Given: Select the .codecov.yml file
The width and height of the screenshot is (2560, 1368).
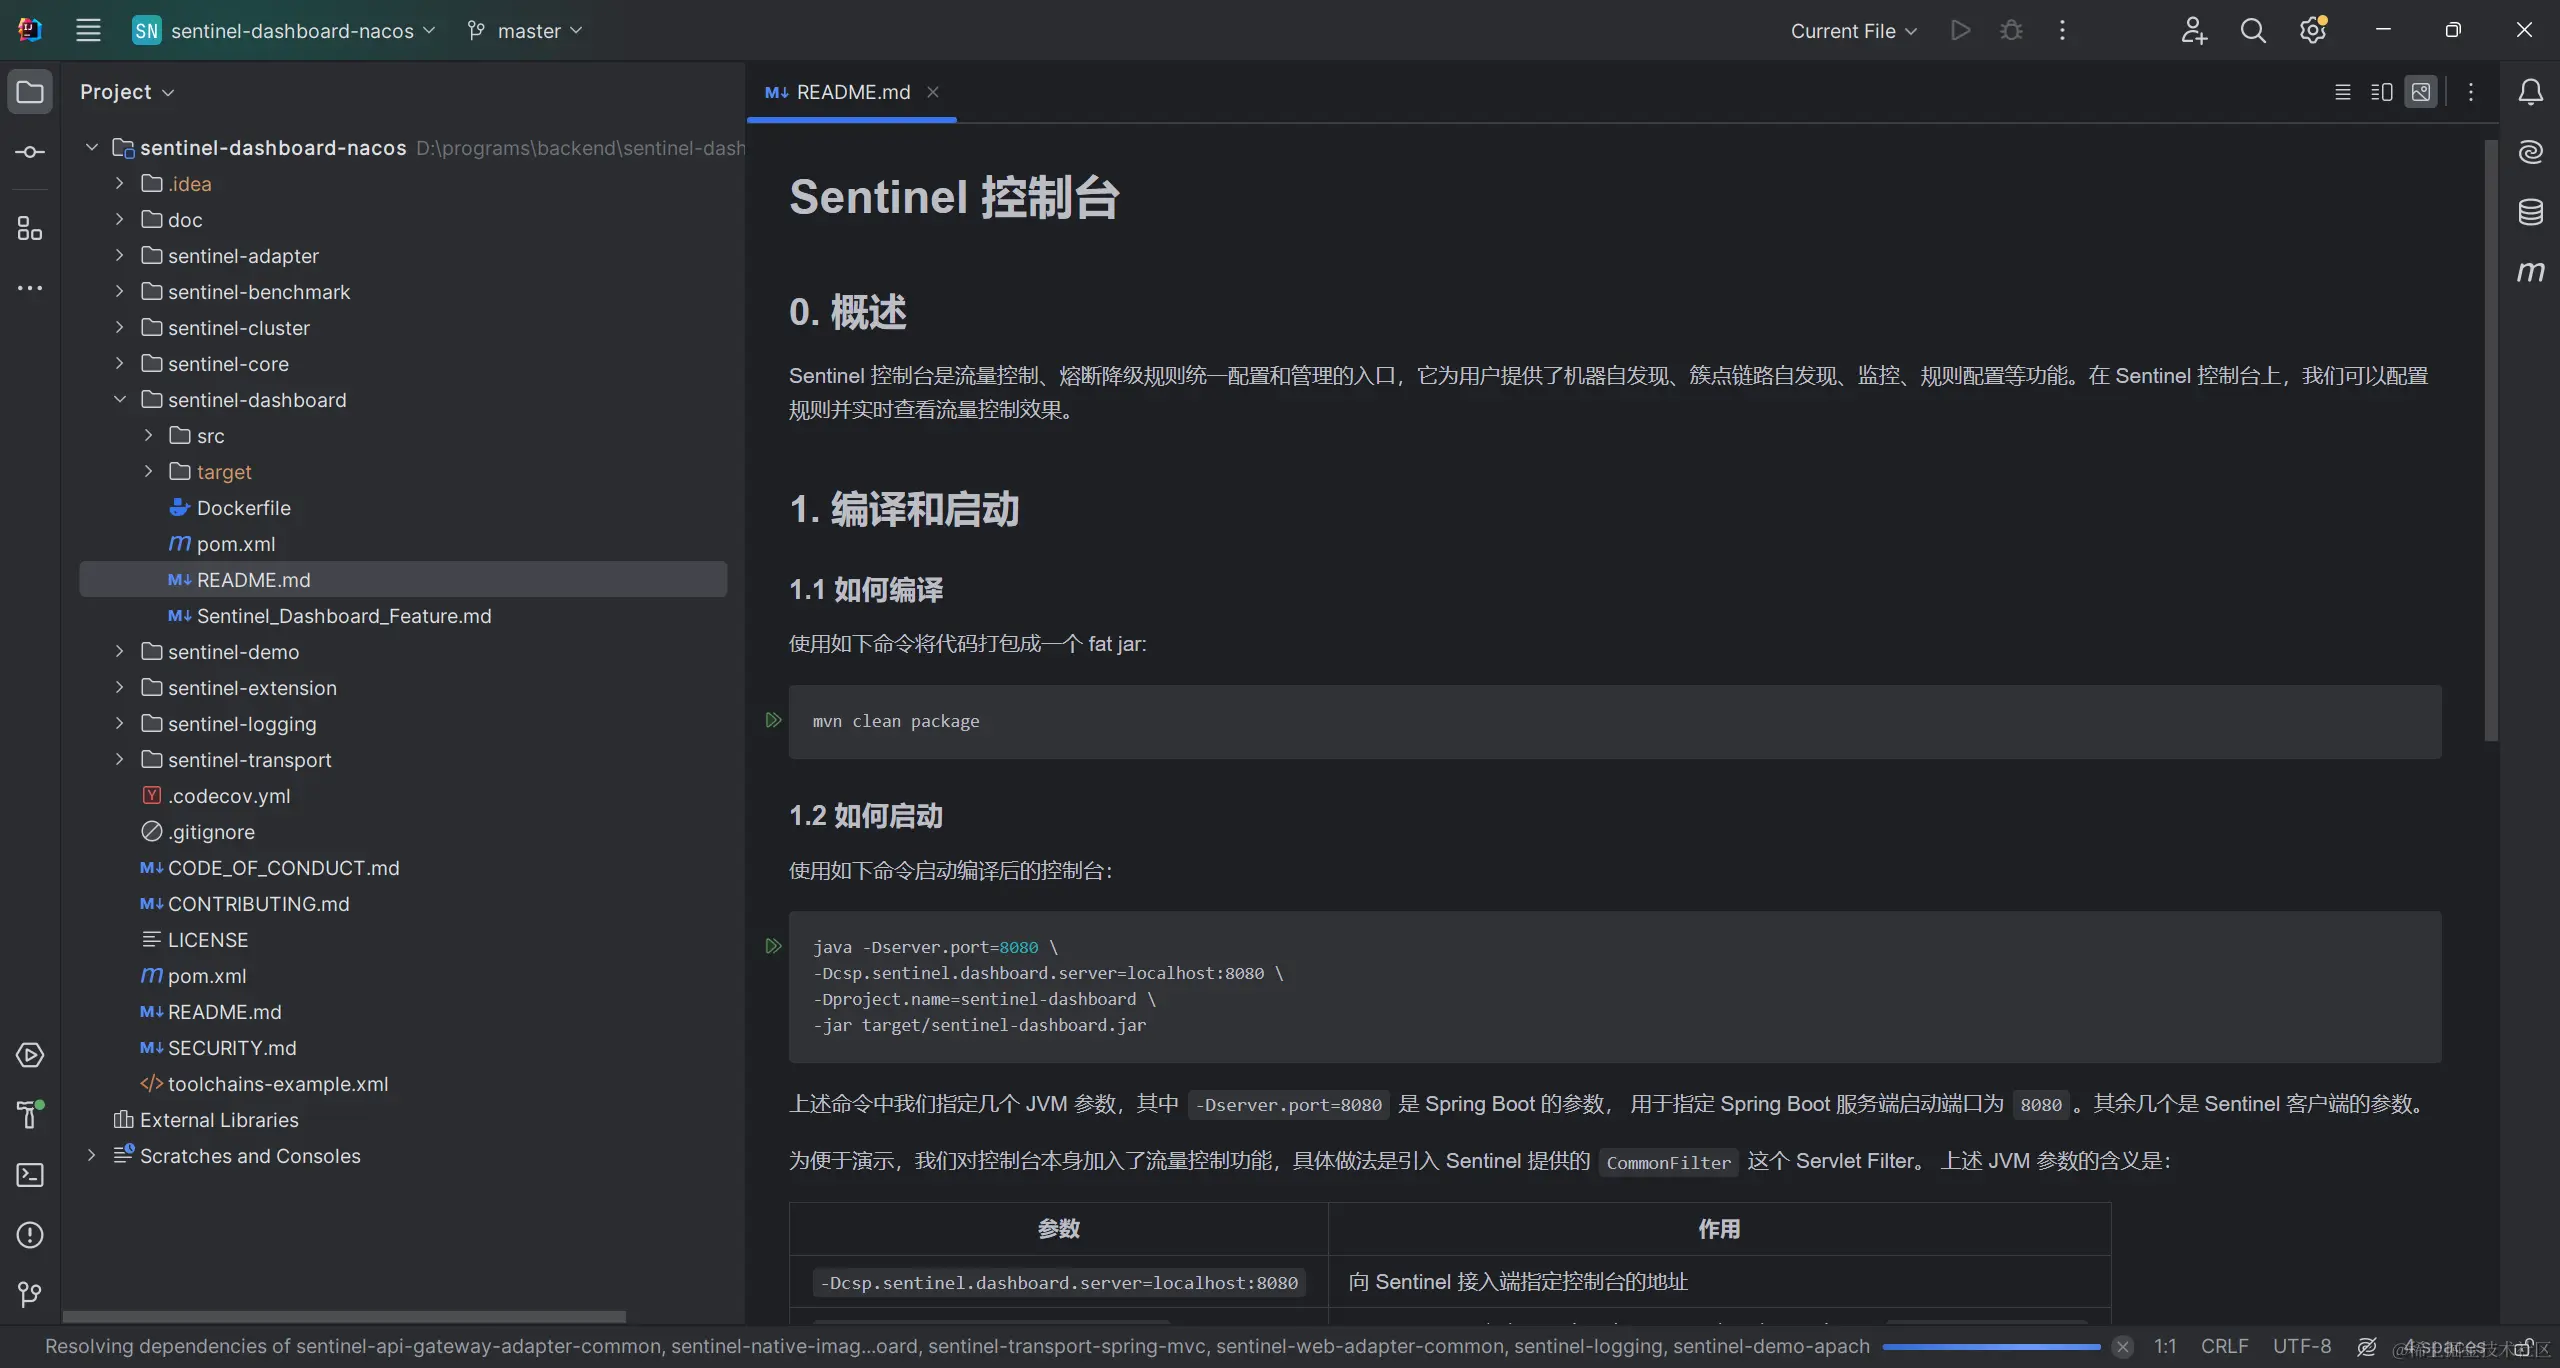Looking at the screenshot, I should coord(229,796).
